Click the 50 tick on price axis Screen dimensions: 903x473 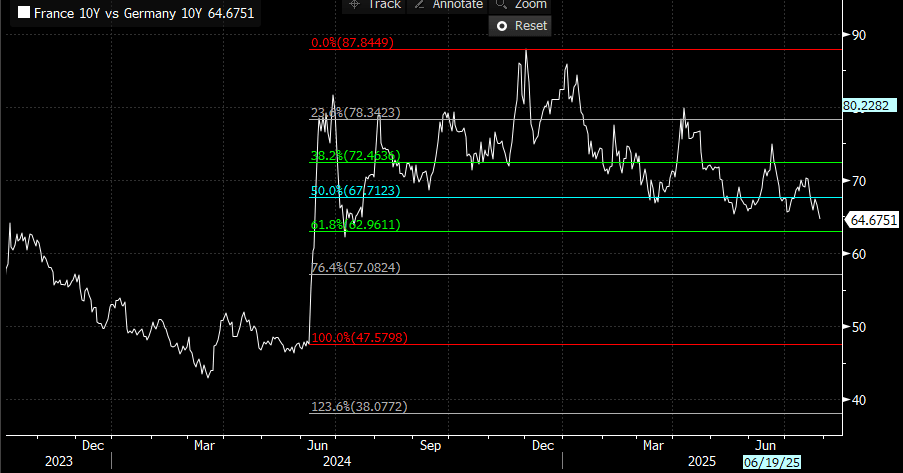coord(858,327)
